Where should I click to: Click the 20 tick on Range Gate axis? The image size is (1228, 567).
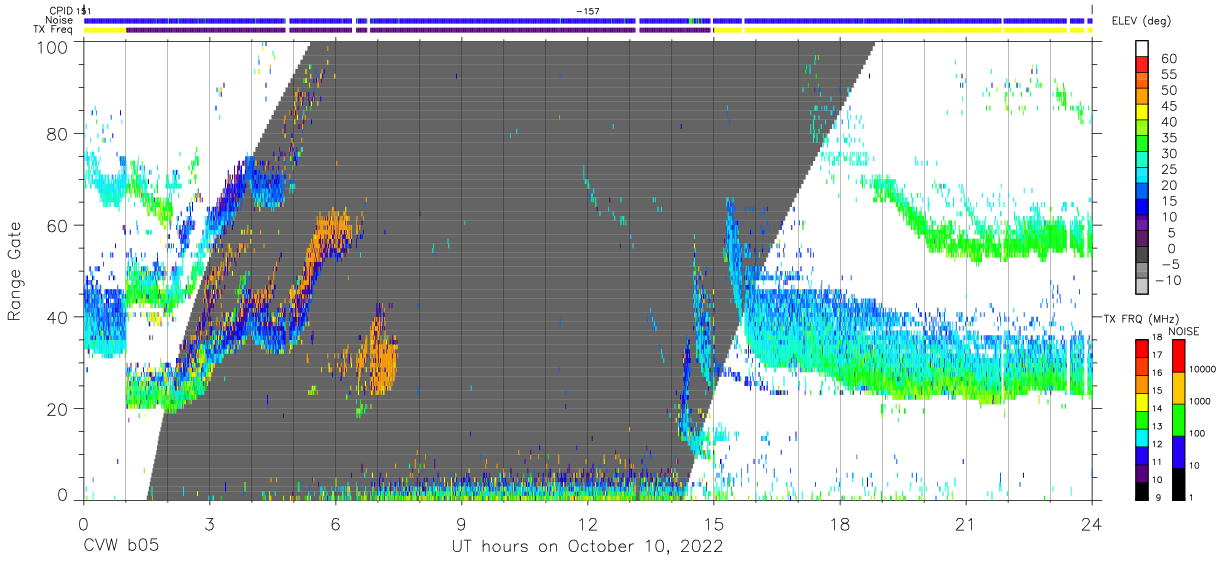tap(58, 410)
